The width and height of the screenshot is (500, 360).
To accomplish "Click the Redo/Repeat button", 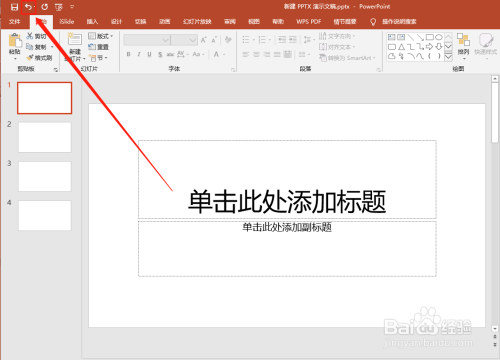I will [x=44, y=7].
